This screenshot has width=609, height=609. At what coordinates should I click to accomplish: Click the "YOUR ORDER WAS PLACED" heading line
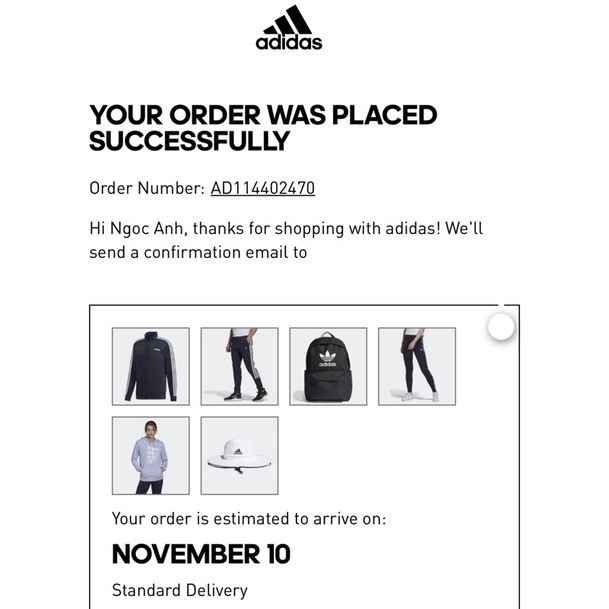click(263, 115)
